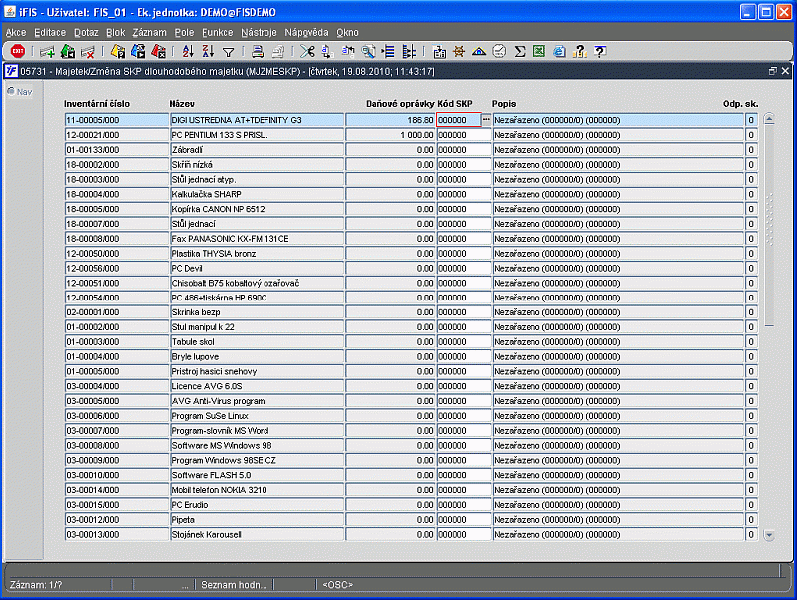The height and width of the screenshot is (600, 797).
Task: Close the inner MJZMESKP form window
Action: point(785,71)
